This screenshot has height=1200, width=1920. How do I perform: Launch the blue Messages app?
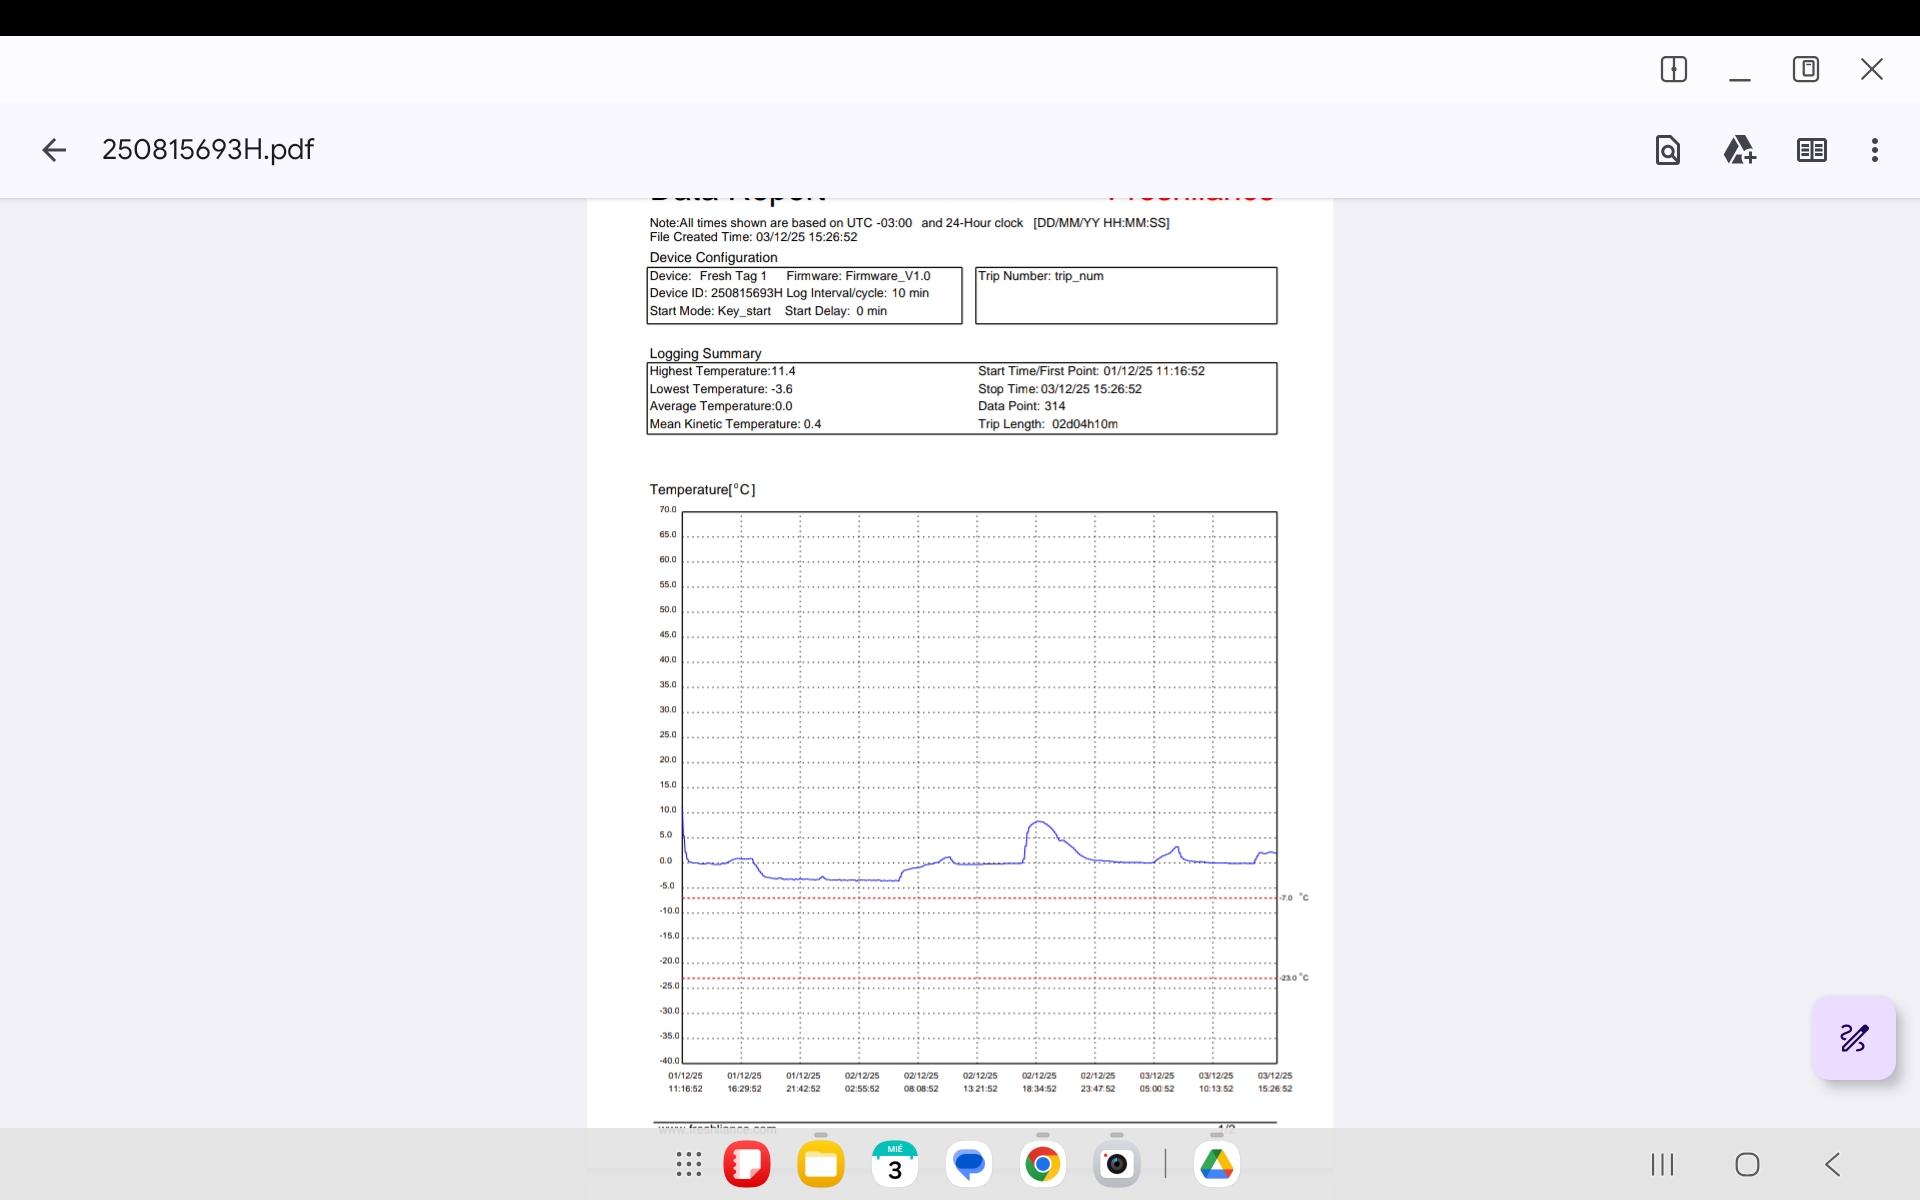968,1164
